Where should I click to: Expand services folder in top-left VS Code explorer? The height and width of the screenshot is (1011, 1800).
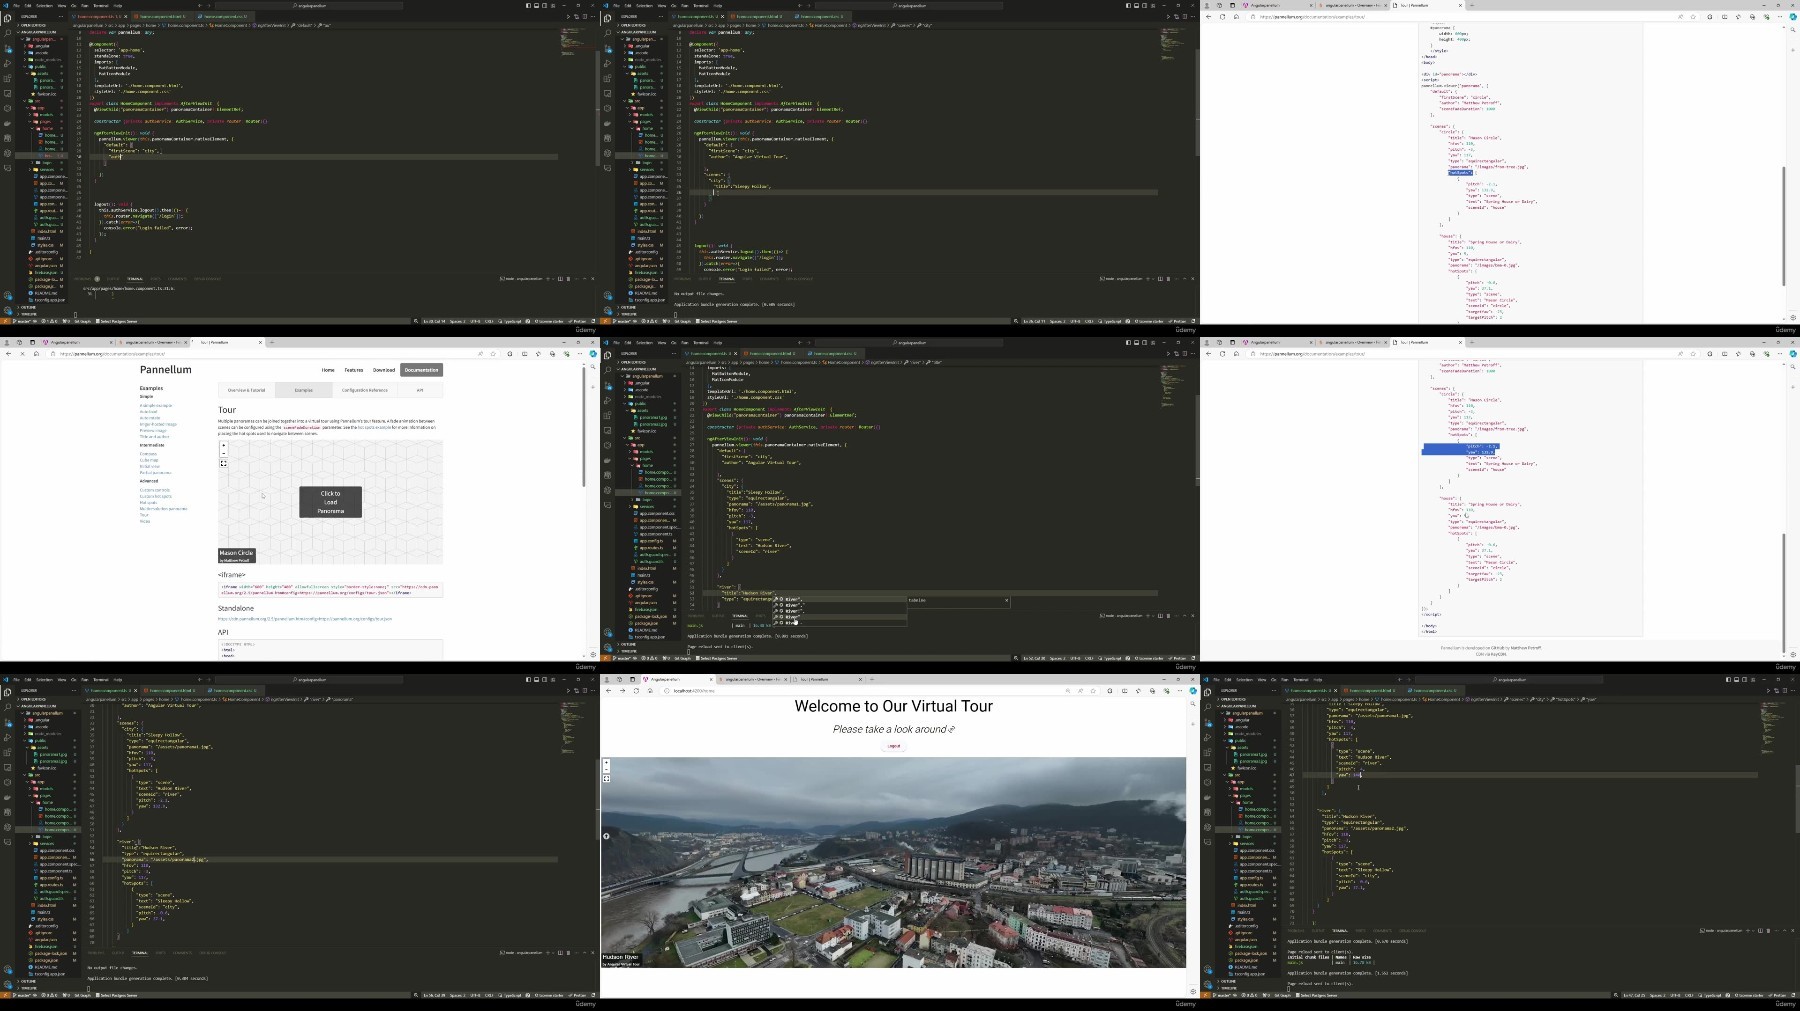pyautogui.click(x=42, y=170)
